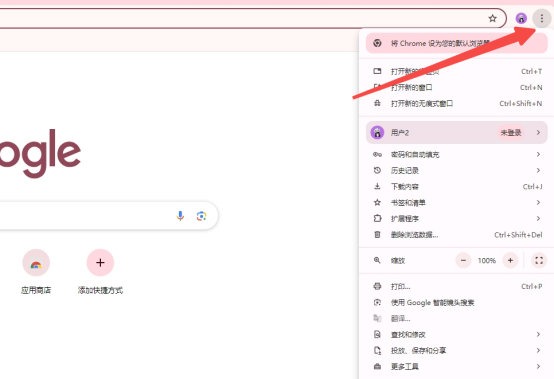
Task: Open the 应用商店 shortcut tile
Action: pos(36,271)
